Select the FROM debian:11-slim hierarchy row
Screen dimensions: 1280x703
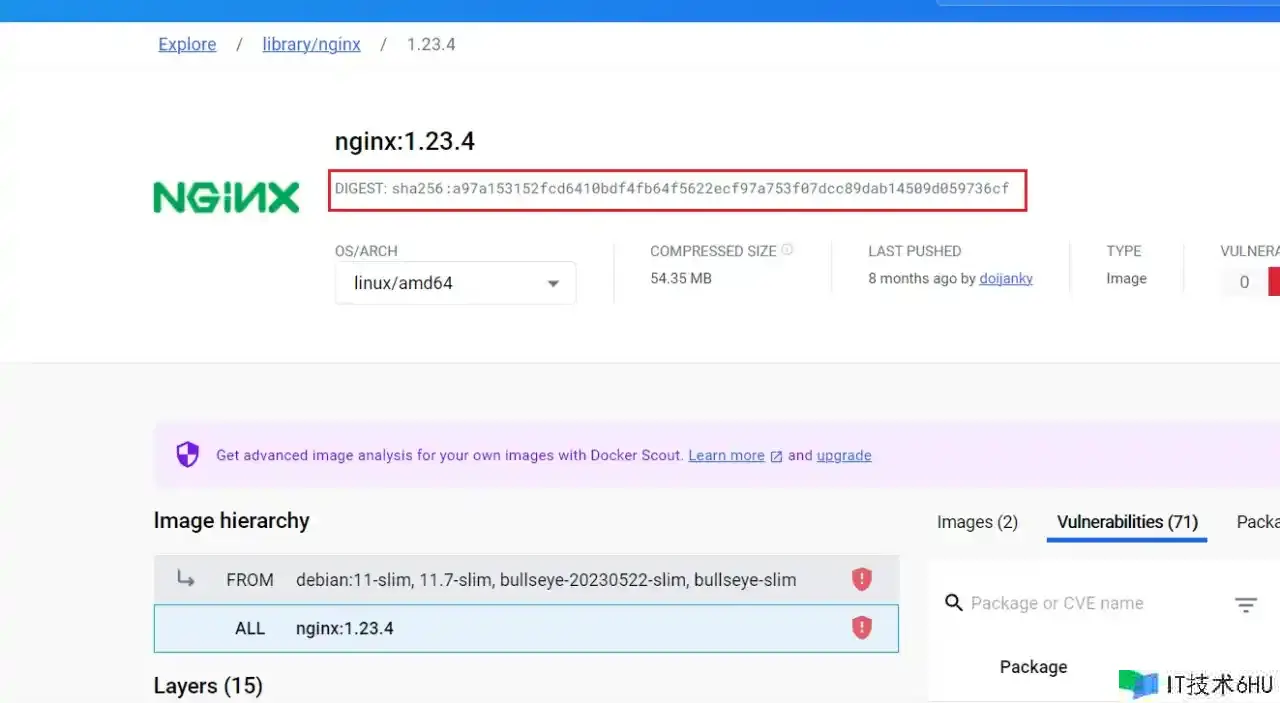pos(526,580)
